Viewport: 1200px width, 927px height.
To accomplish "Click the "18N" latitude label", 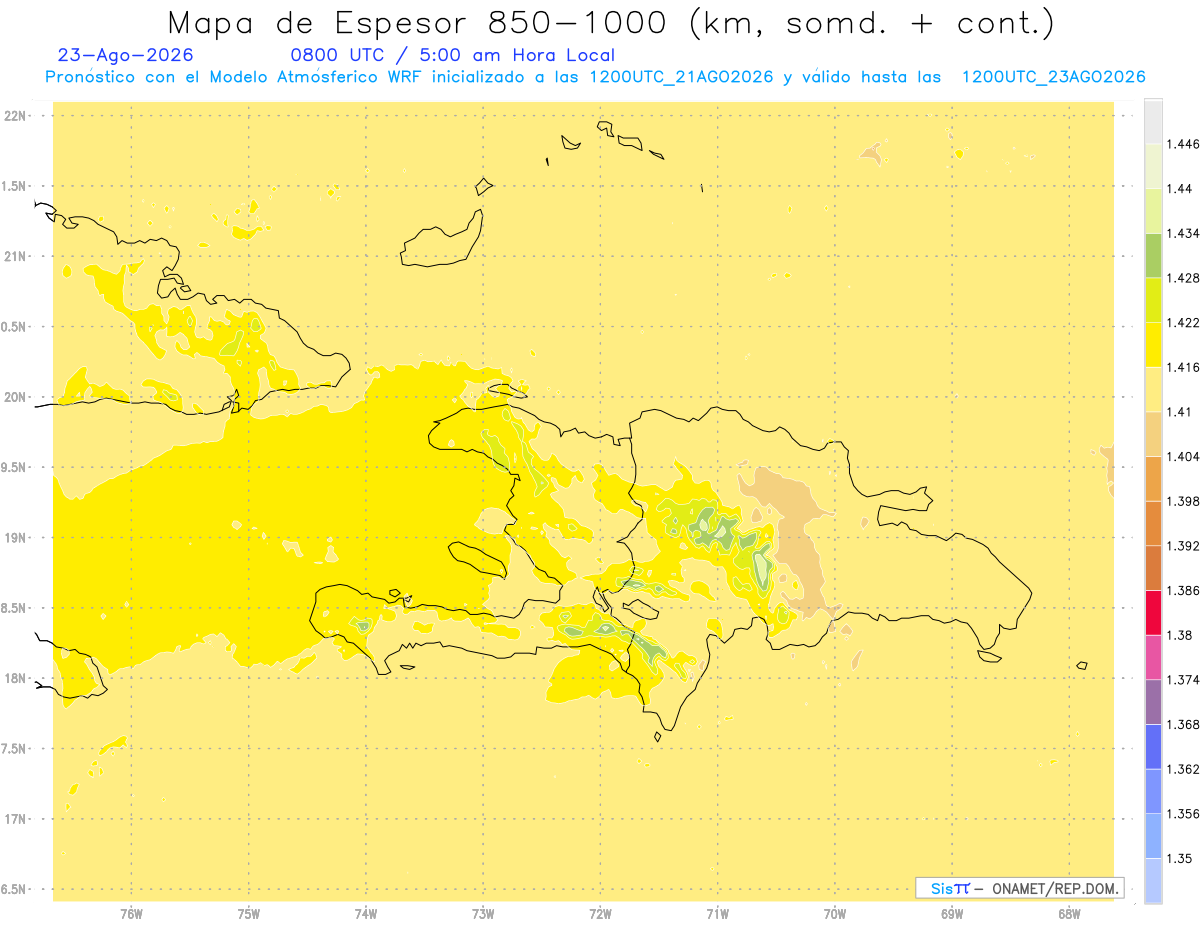I will click(15, 679).
